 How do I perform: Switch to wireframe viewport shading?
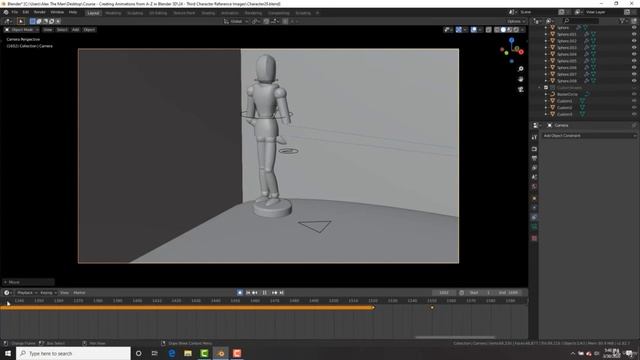point(497,30)
